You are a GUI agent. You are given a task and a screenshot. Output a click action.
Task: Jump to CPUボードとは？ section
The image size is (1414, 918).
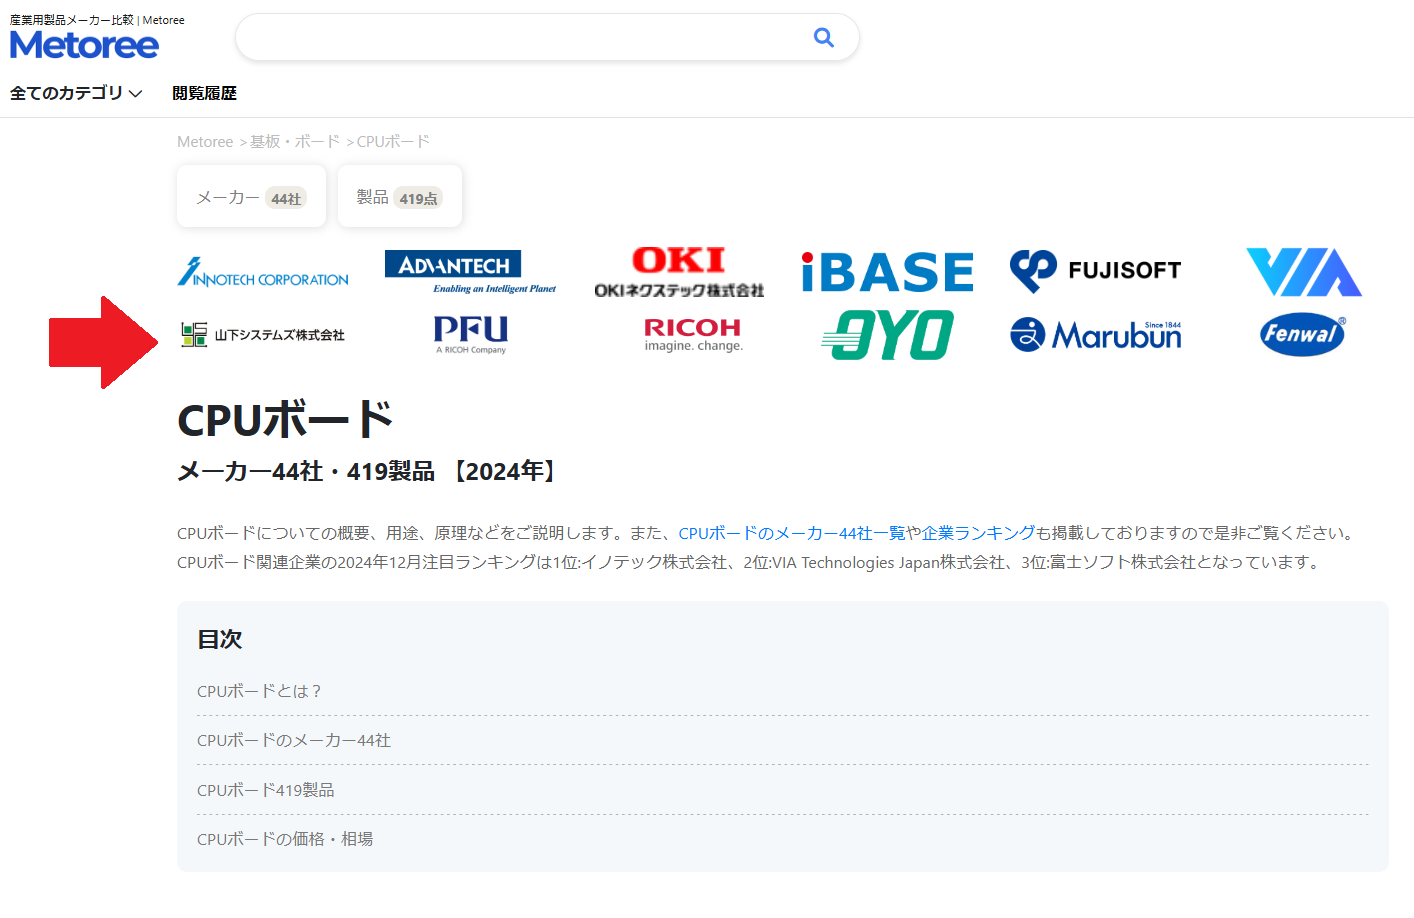coord(260,691)
